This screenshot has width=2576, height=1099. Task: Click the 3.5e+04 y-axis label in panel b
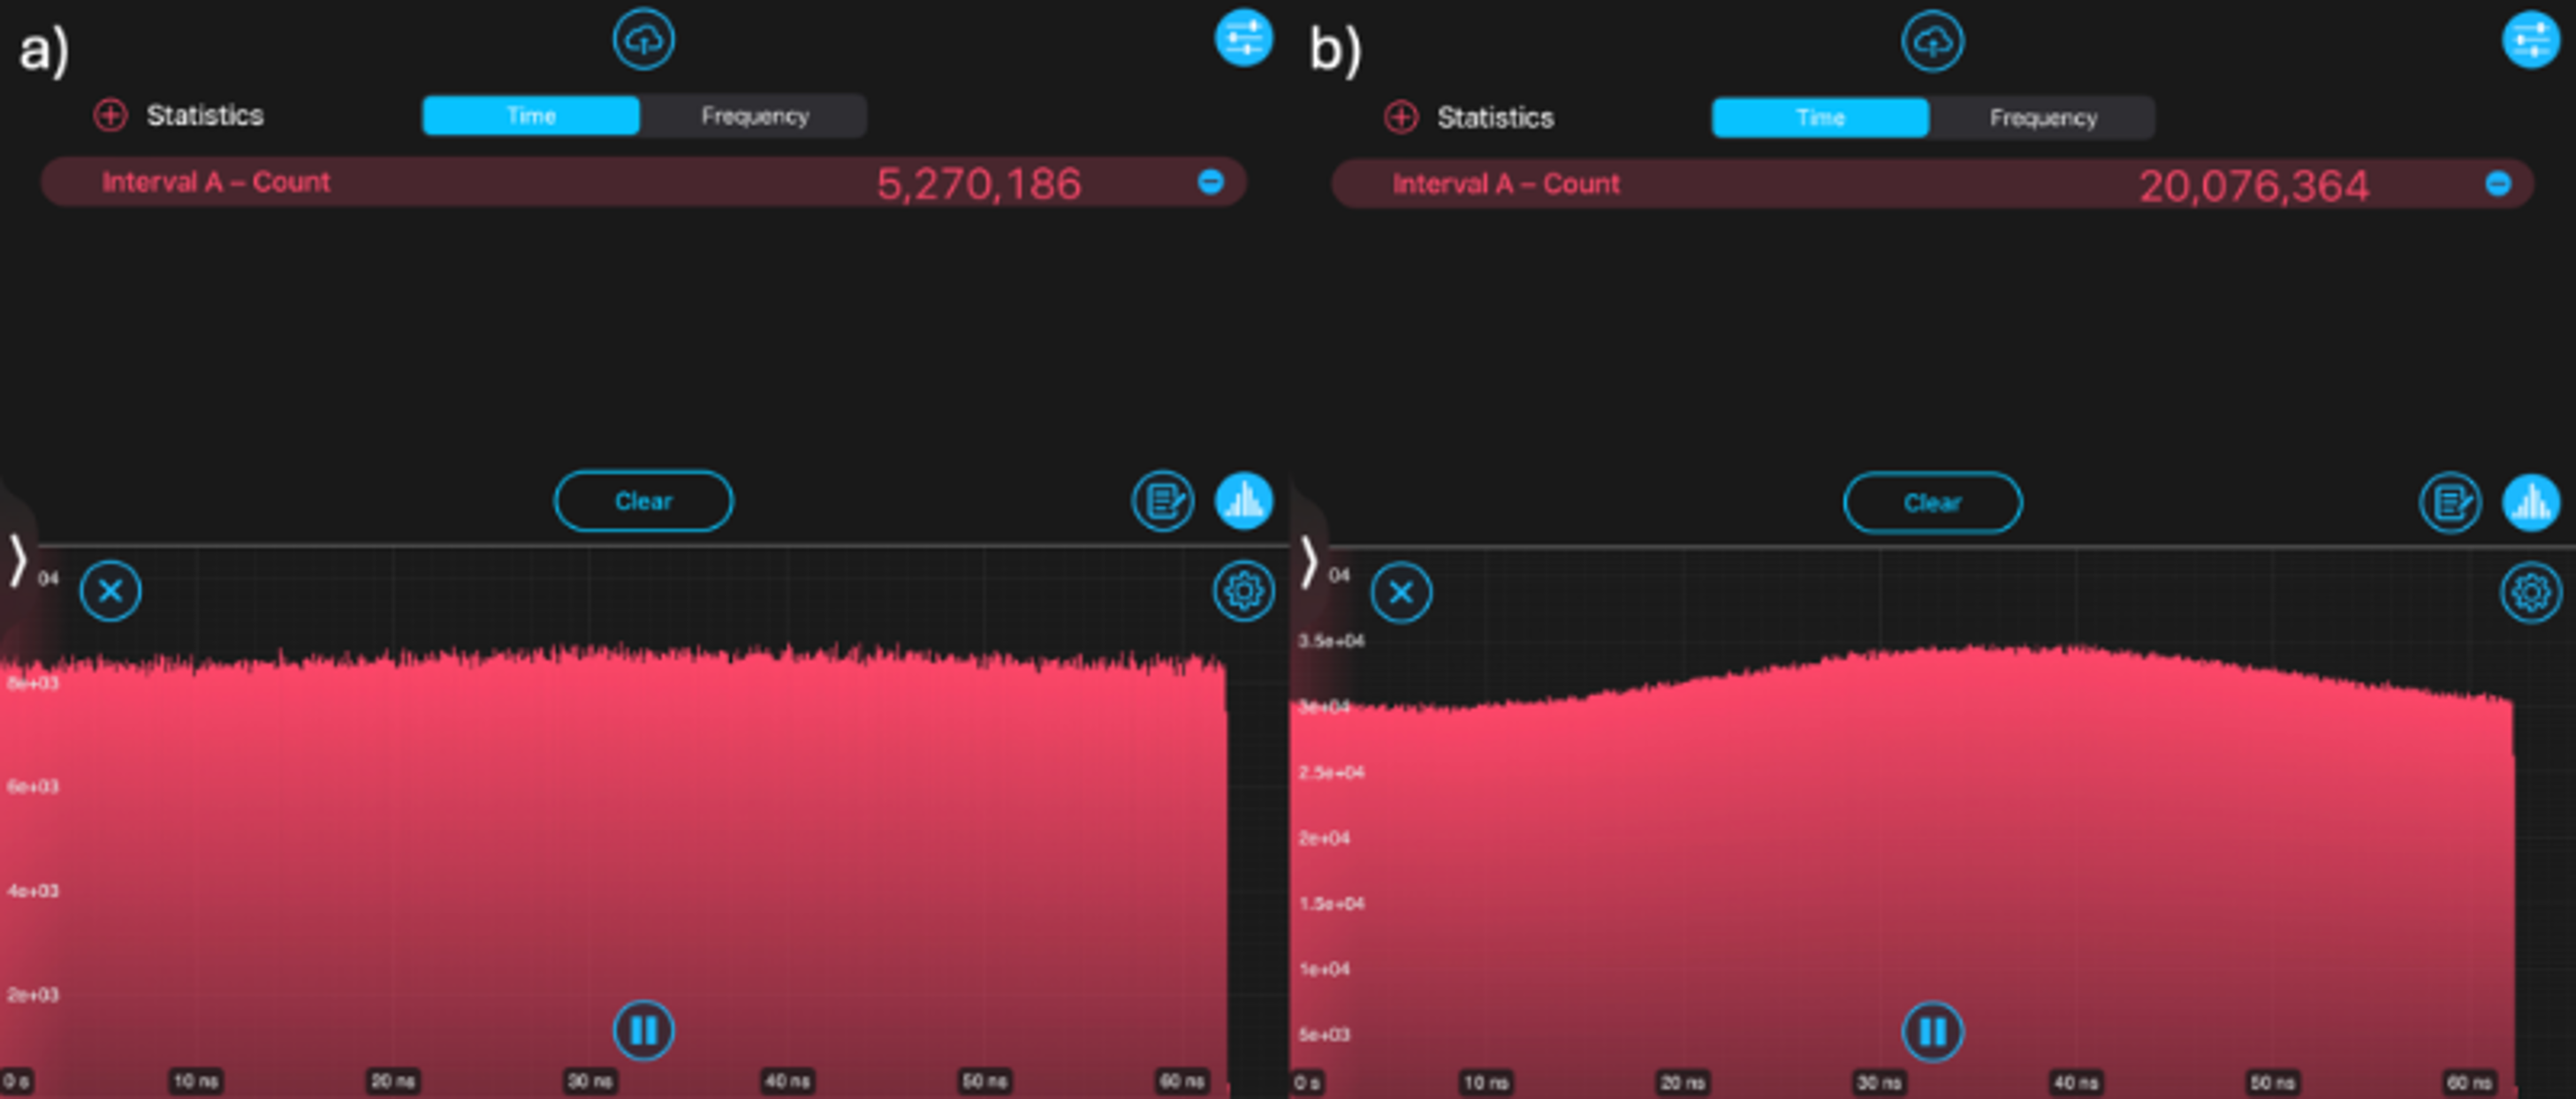(x=1331, y=641)
